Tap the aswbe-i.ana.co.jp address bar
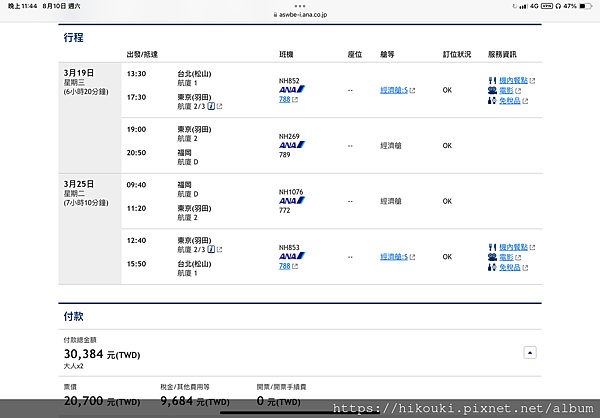The width and height of the screenshot is (600, 418). (300, 15)
